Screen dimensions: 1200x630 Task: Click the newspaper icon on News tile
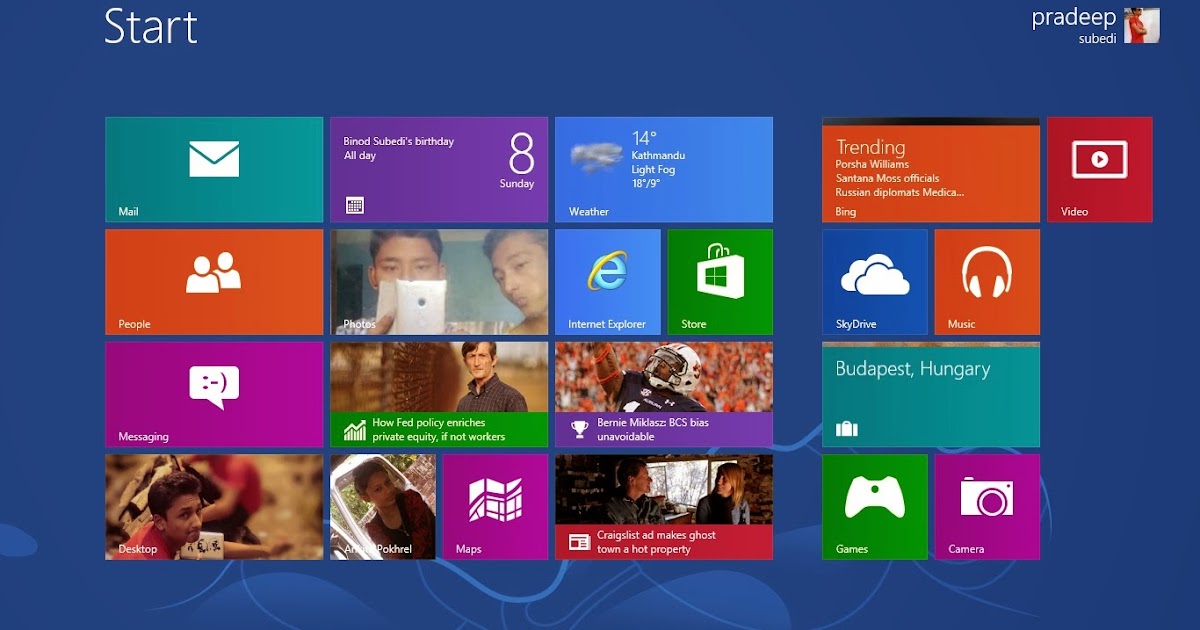click(579, 542)
